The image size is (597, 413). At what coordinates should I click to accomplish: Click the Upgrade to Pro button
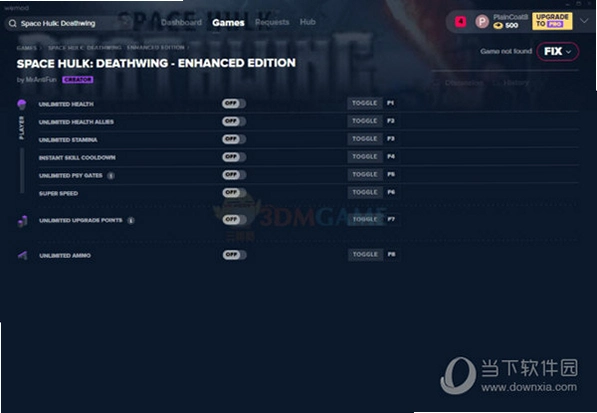coord(552,21)
